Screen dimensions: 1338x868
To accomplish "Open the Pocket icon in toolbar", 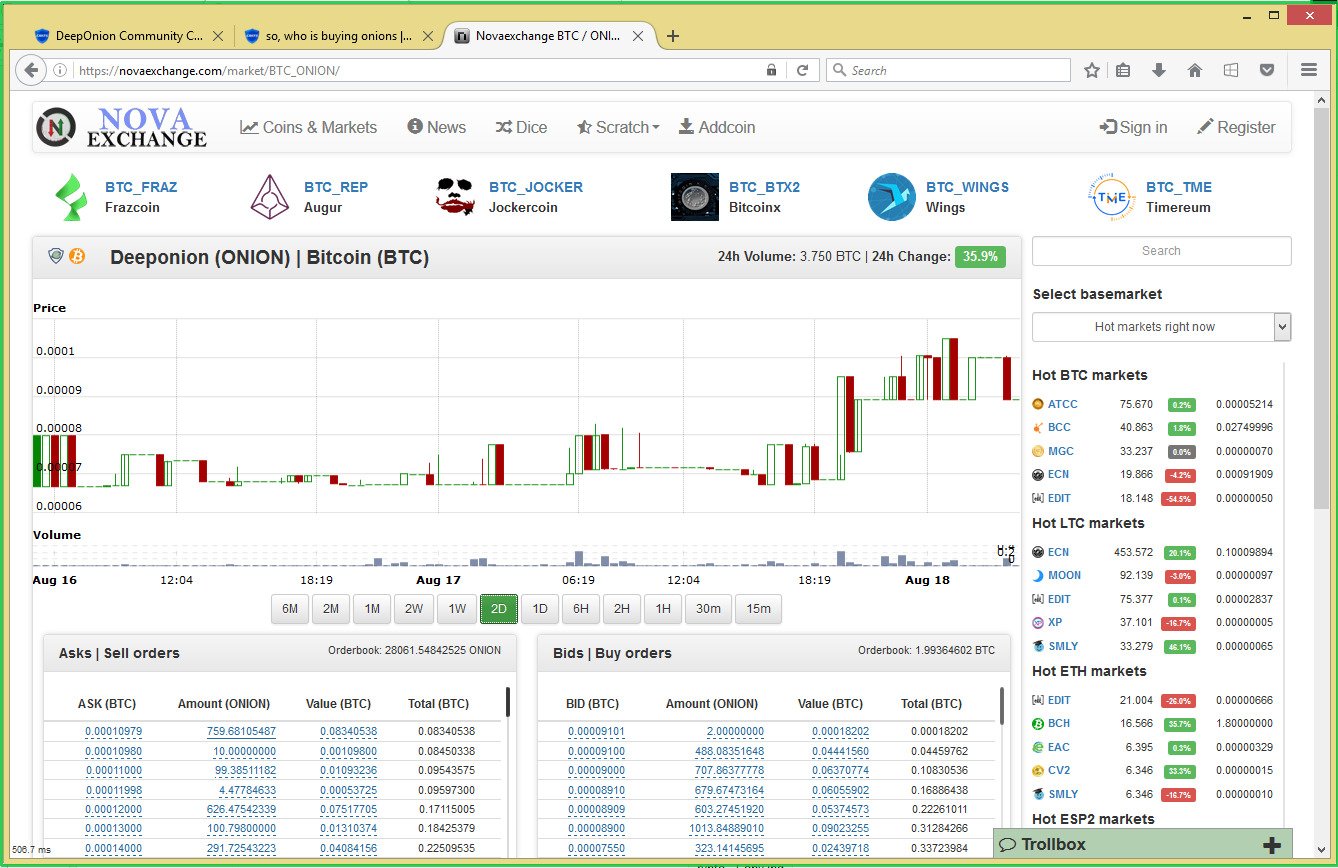I will click(1267, 70).
